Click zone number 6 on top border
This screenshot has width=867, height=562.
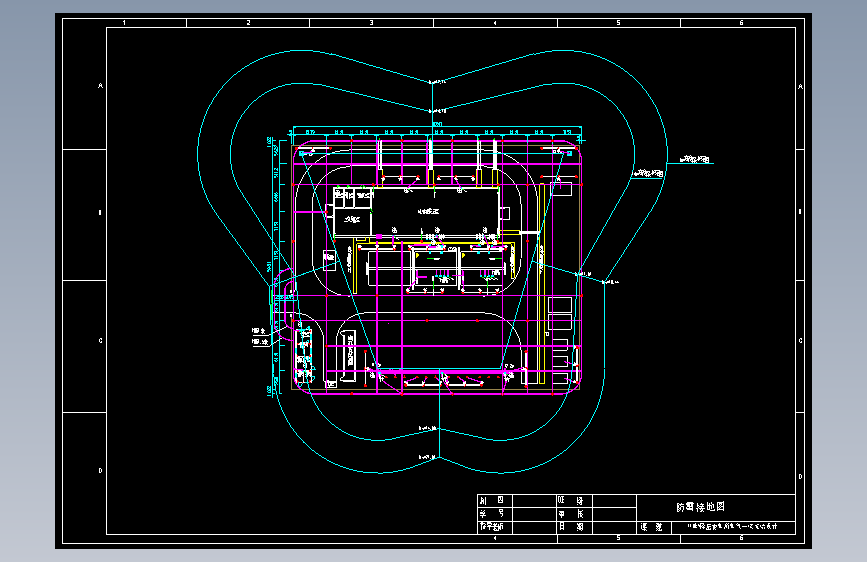pyautogui.click(x=741, y=23)
